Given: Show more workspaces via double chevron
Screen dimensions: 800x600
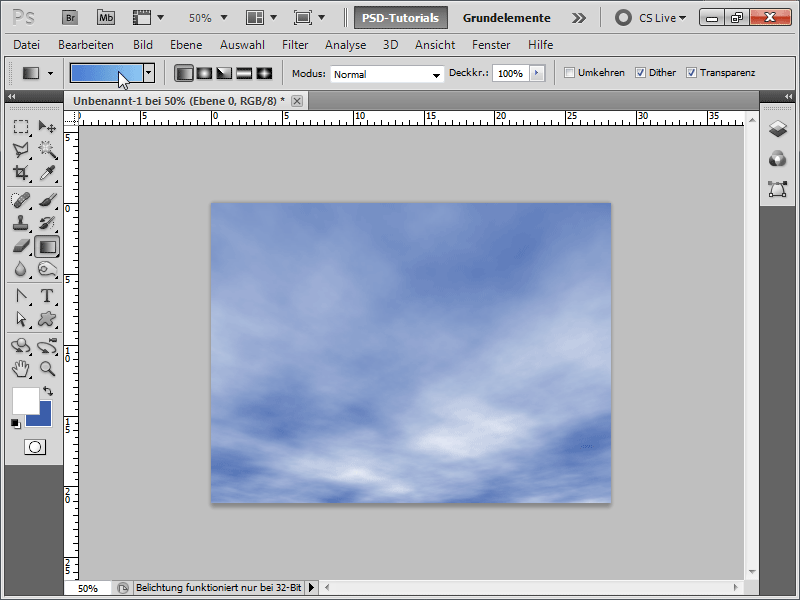Looking at the screenshot, I should [x=579, y=18].
